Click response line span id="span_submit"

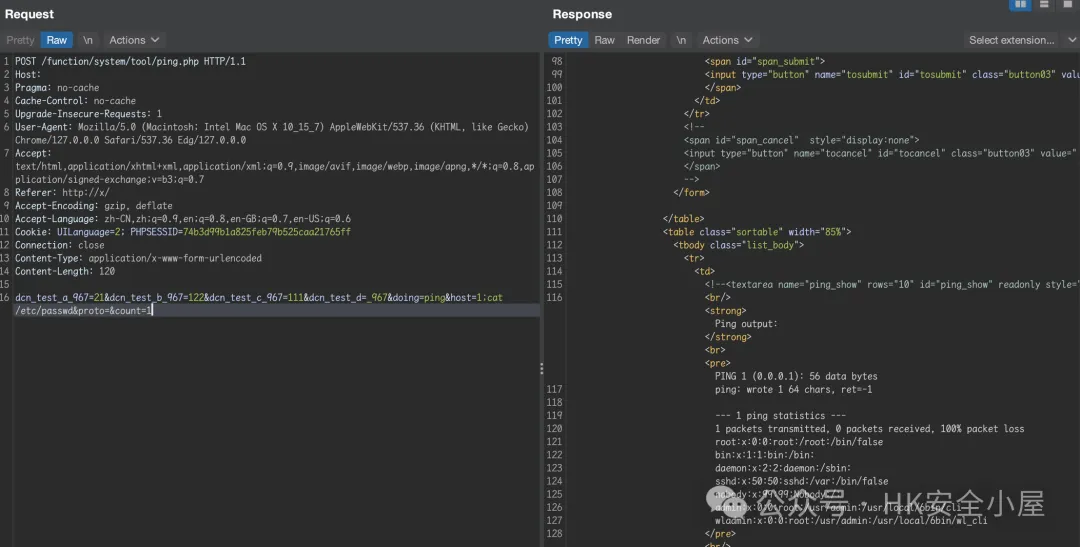click(x=764, y=61)
